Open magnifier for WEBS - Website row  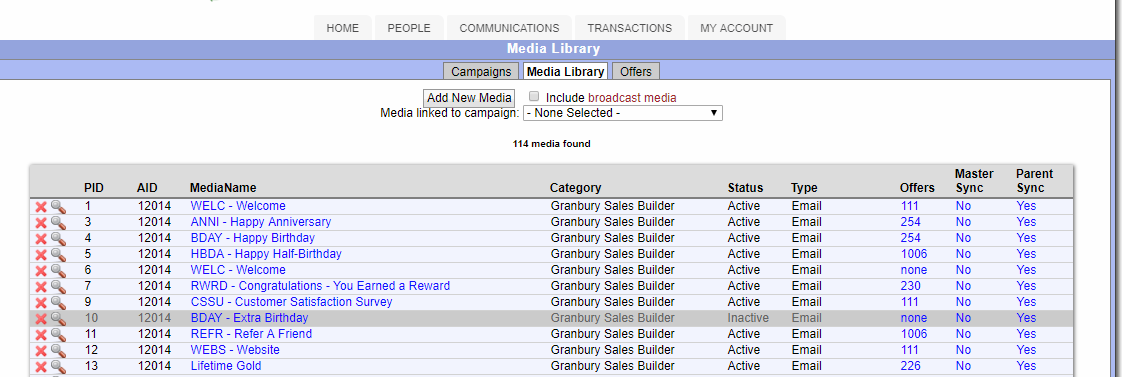pyautogui.click(x=58, y=350)
